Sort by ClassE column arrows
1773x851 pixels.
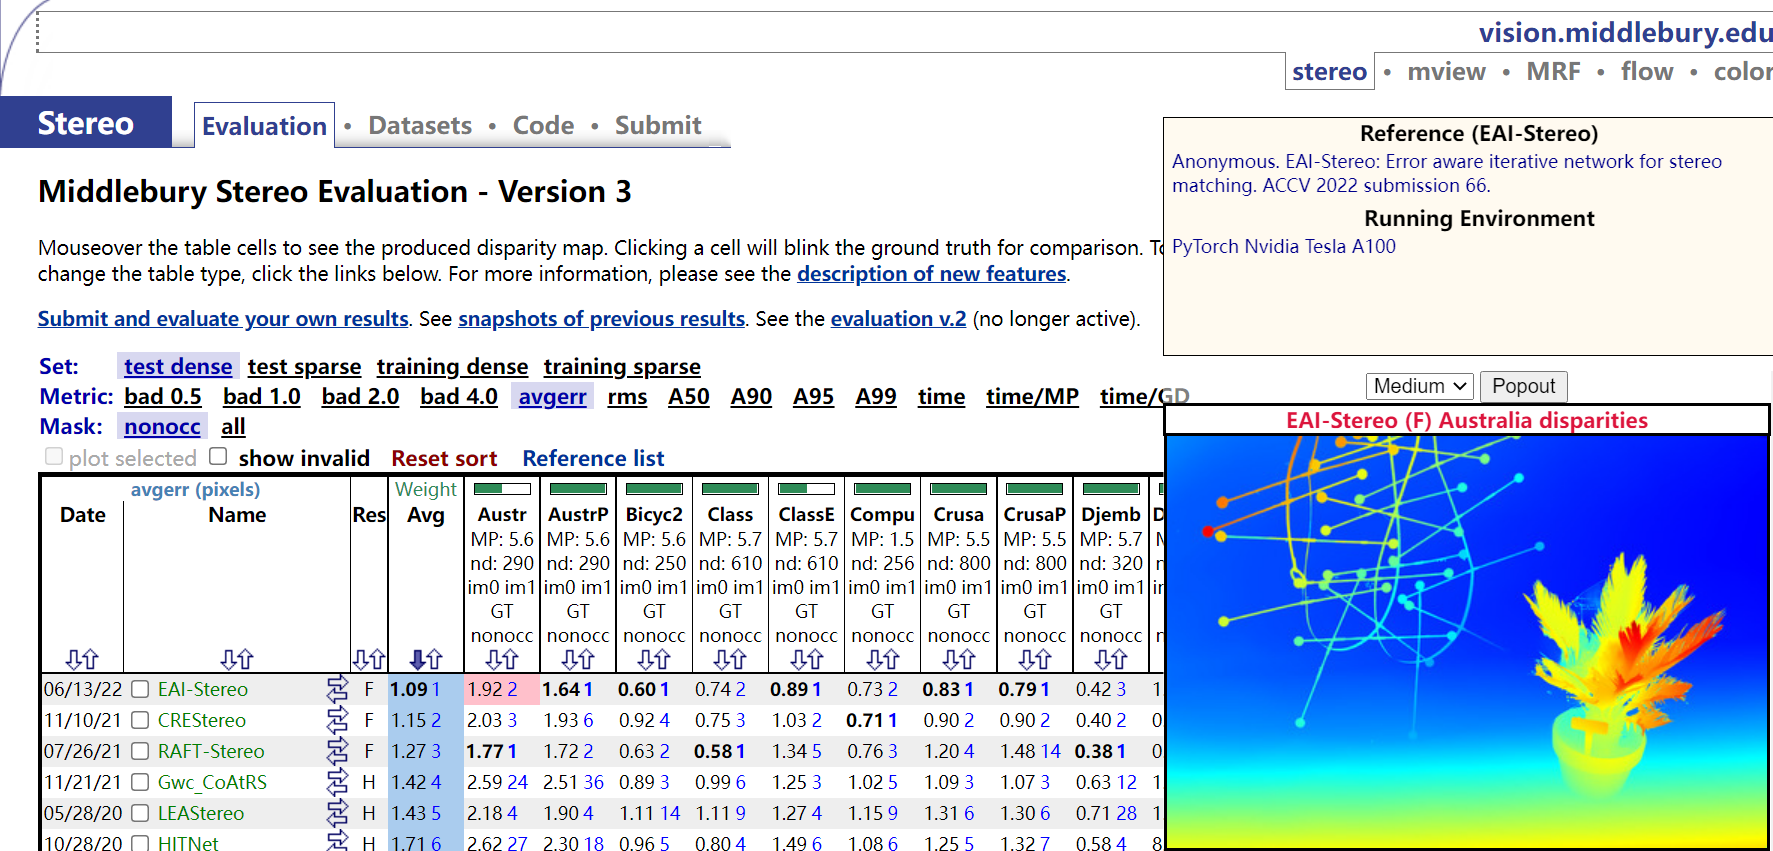click(806, 659)
